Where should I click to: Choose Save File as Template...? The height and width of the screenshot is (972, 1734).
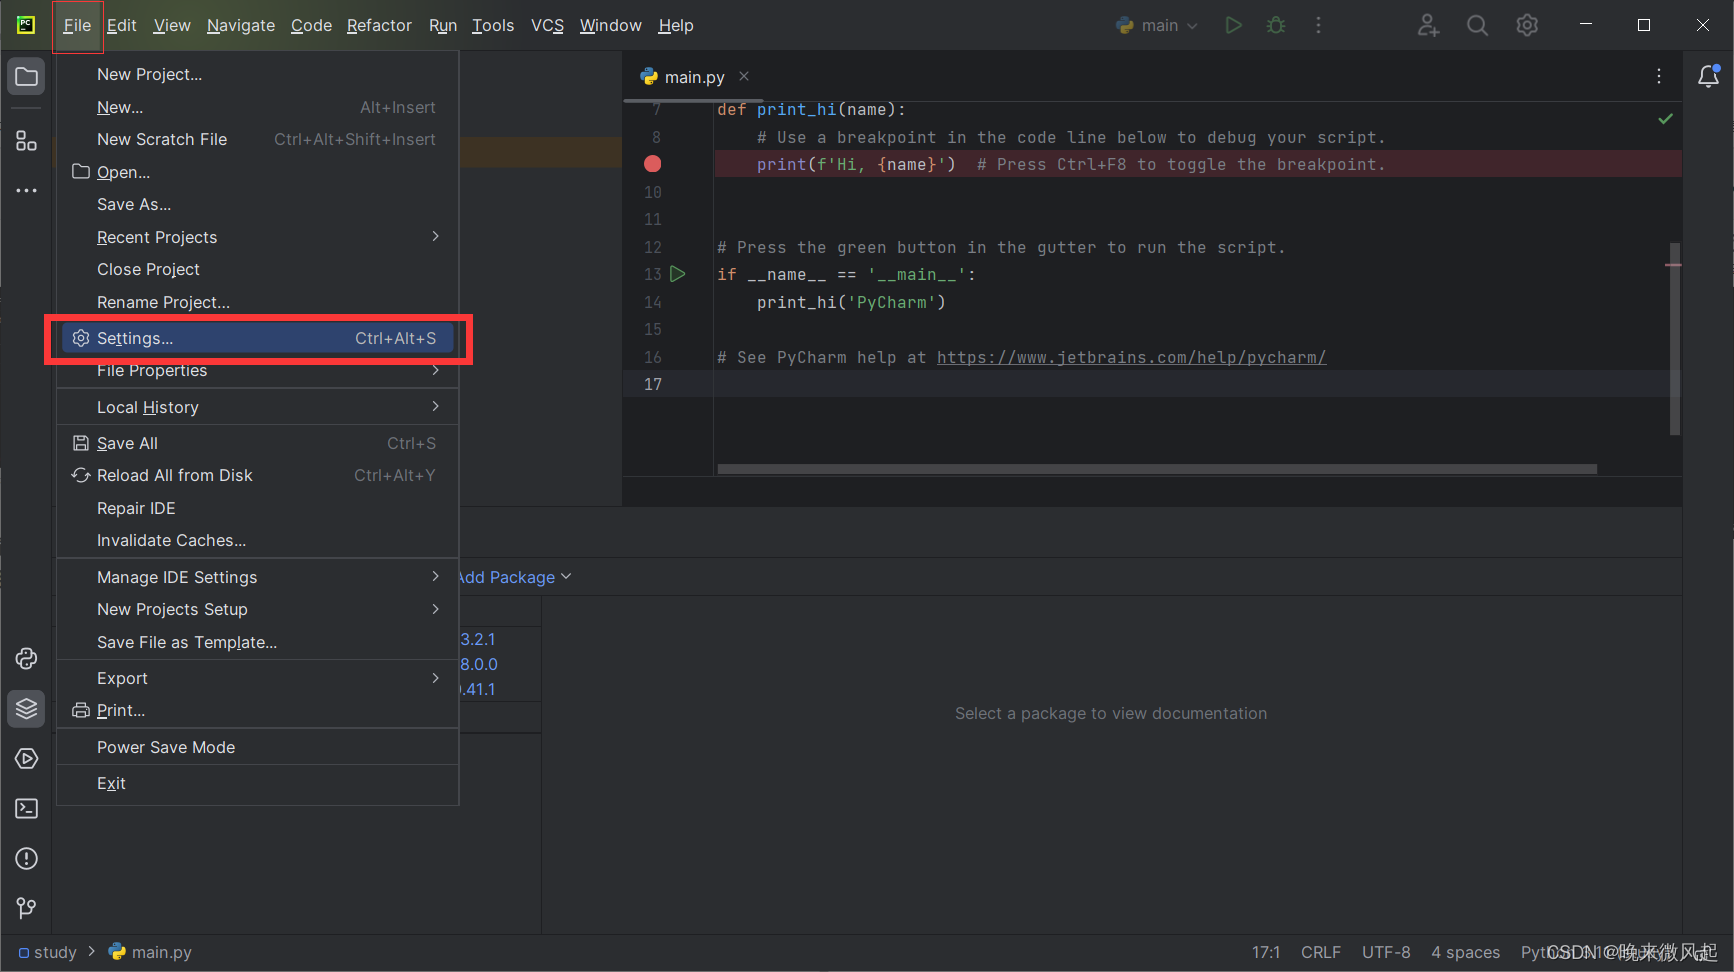tap(258, 642)
